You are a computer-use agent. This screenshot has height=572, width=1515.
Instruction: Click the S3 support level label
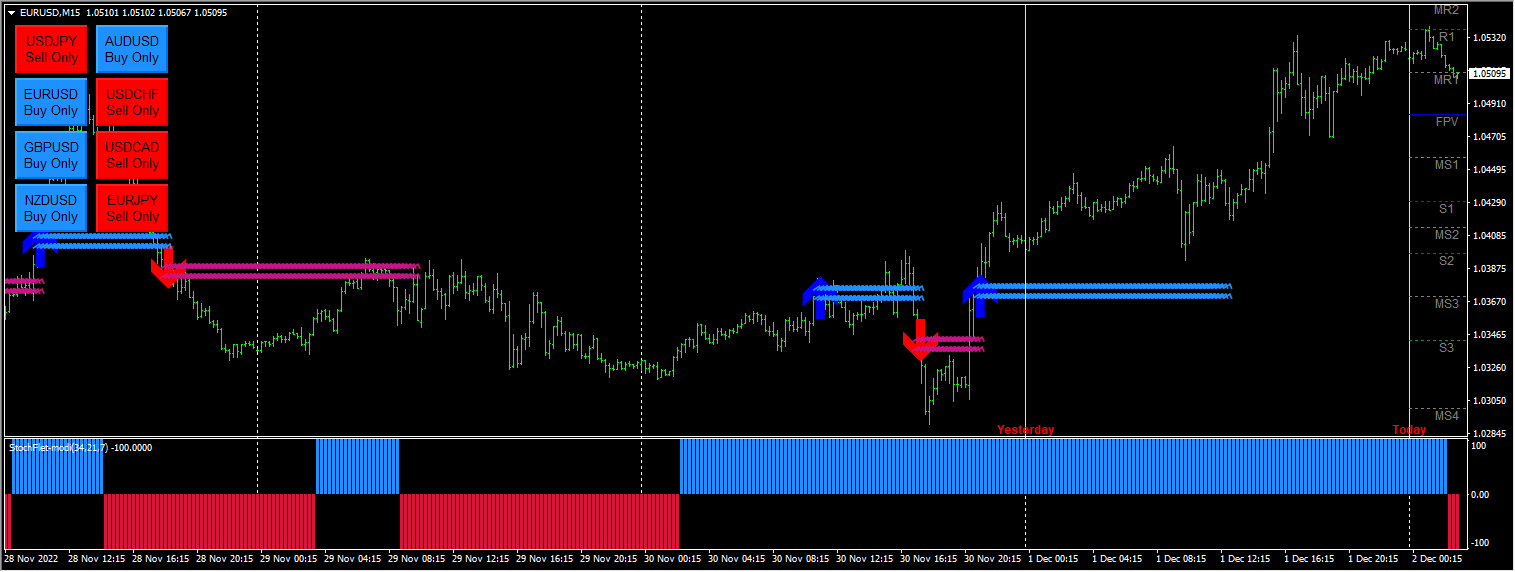pyautogui.click(x=1447, y=347)
